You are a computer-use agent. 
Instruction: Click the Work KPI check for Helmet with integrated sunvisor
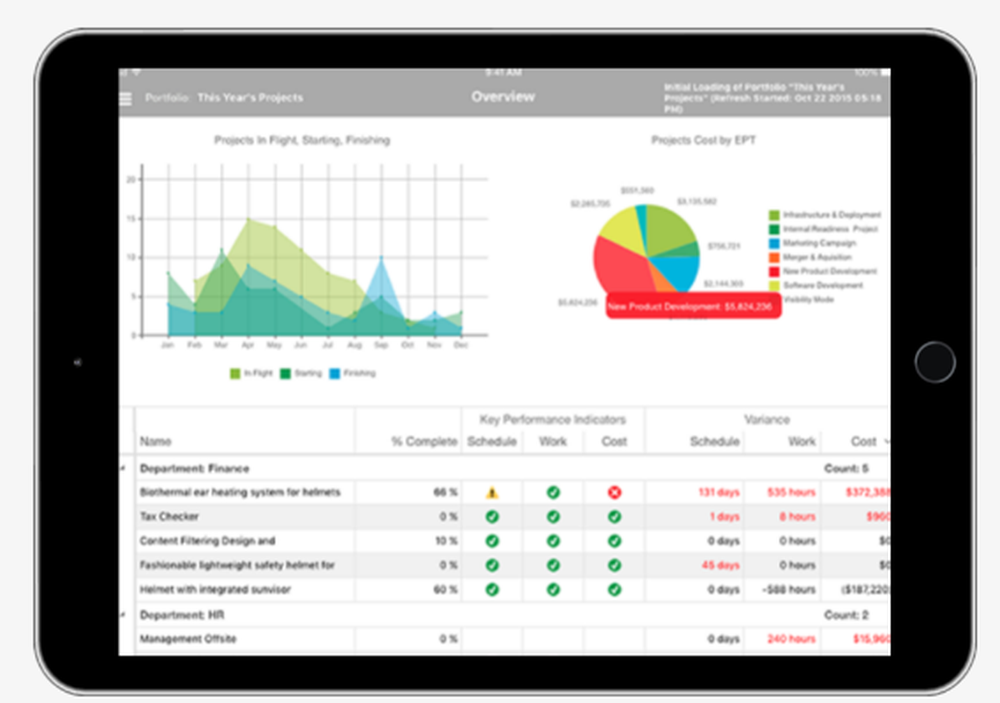click(553, 589)
